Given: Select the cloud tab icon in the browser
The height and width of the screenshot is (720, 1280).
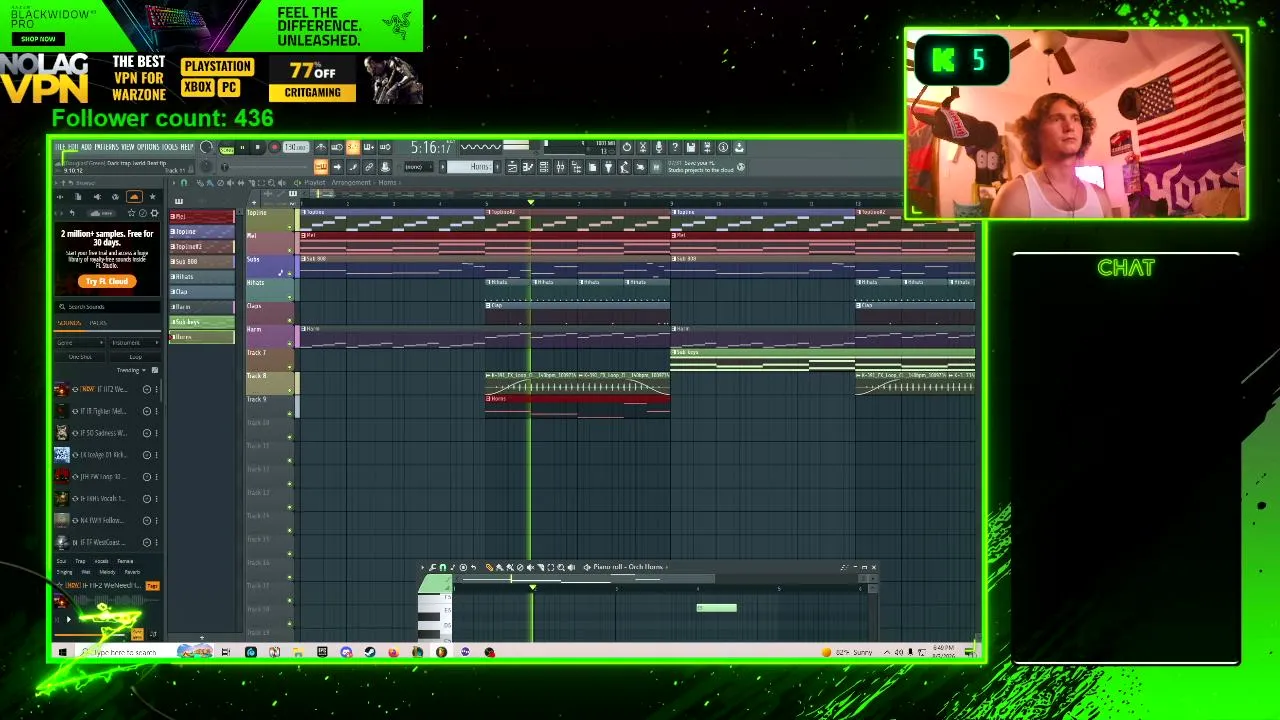Looking at the screenshot, I should click(134, 197).
